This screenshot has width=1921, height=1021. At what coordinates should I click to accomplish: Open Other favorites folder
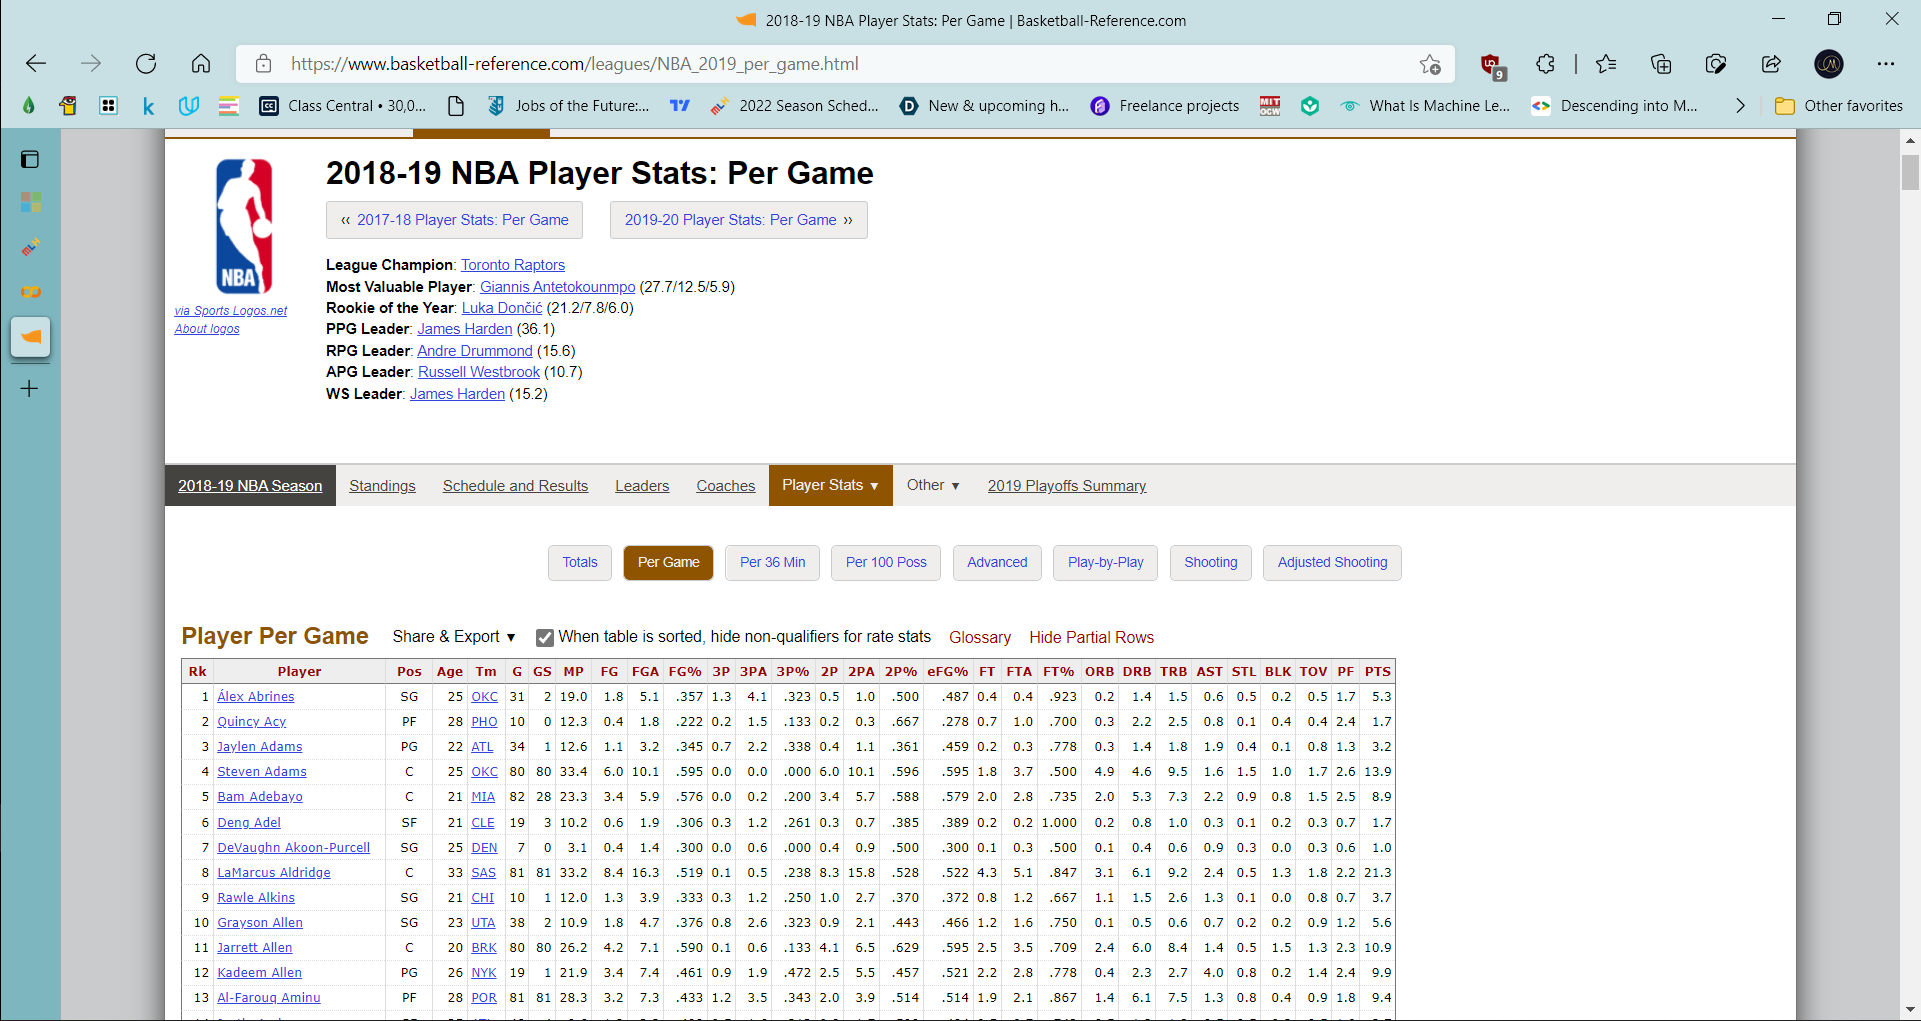[1839, 106]
